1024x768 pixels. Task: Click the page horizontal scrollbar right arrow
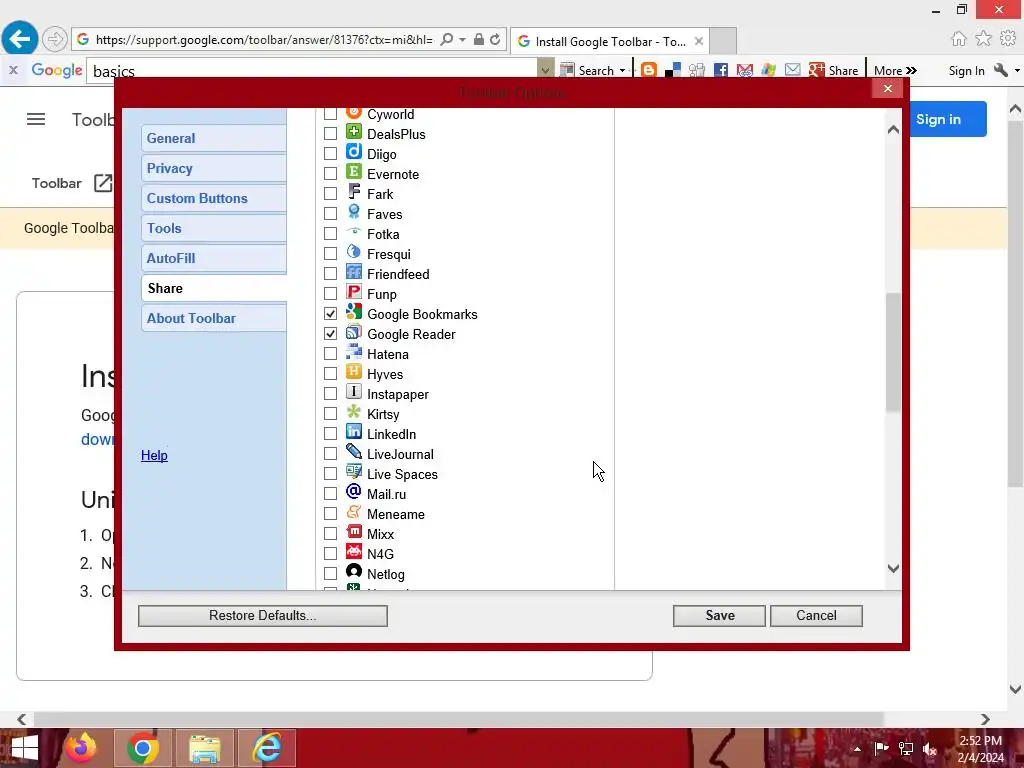pos(985,719)
